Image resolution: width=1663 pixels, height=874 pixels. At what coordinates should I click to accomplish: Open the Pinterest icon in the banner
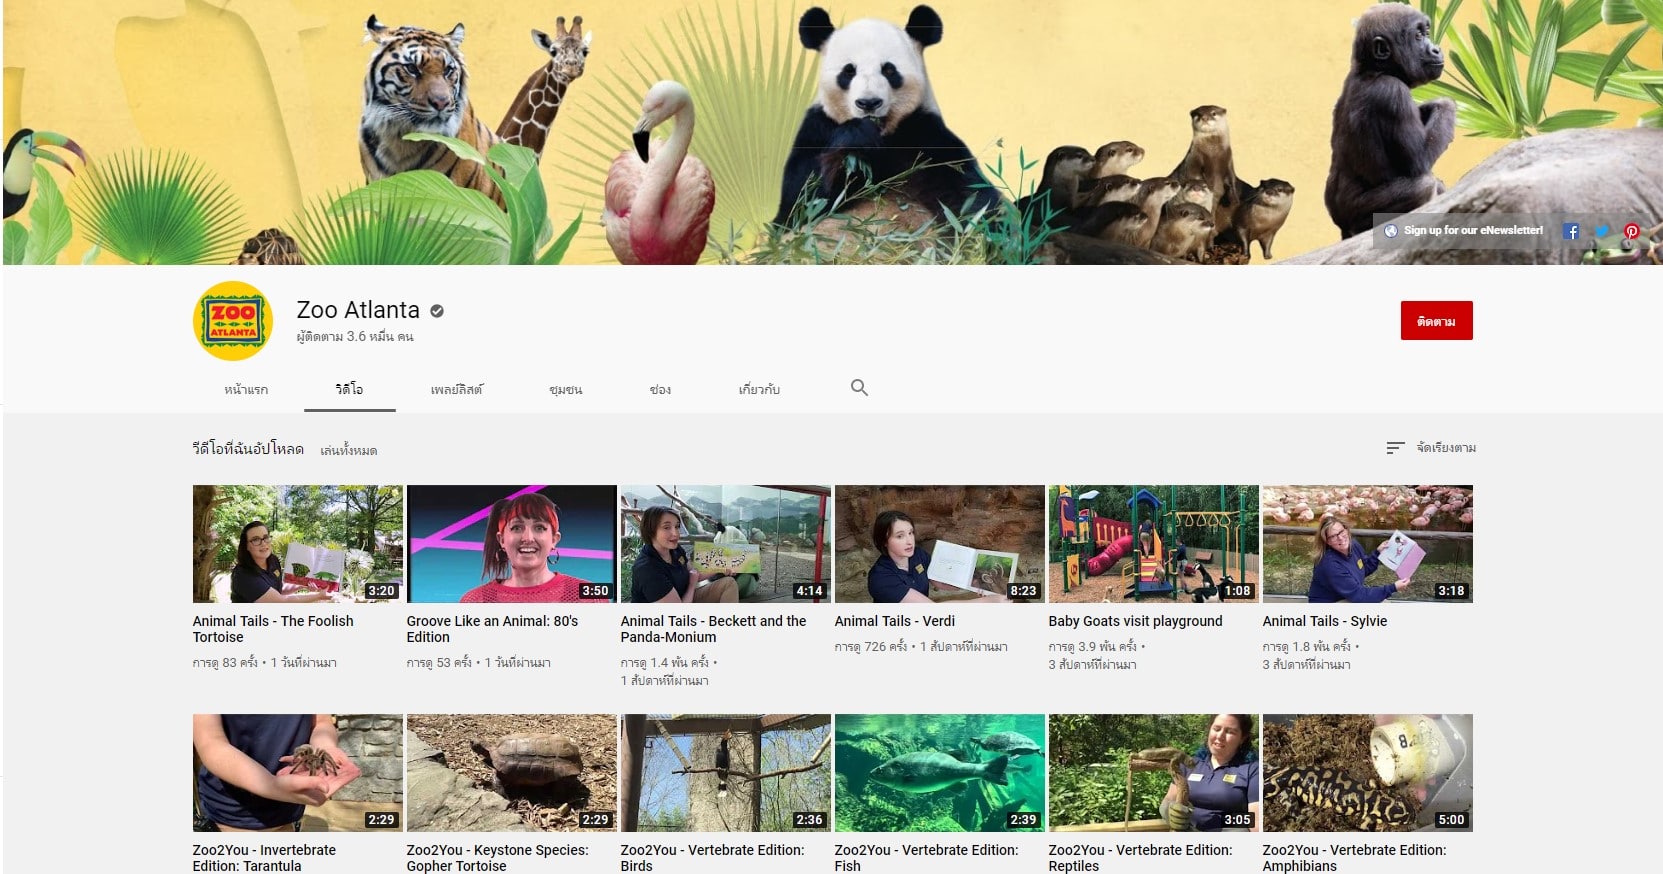coord(1632,231)
